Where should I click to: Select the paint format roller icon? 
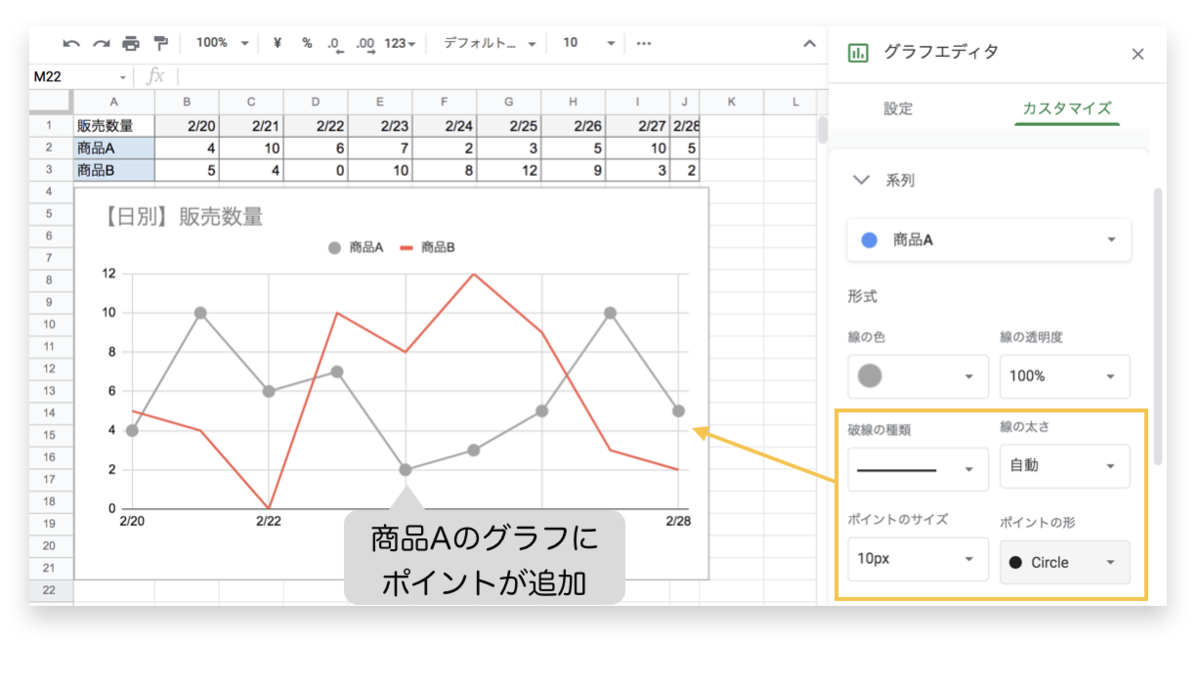point(160,43)
